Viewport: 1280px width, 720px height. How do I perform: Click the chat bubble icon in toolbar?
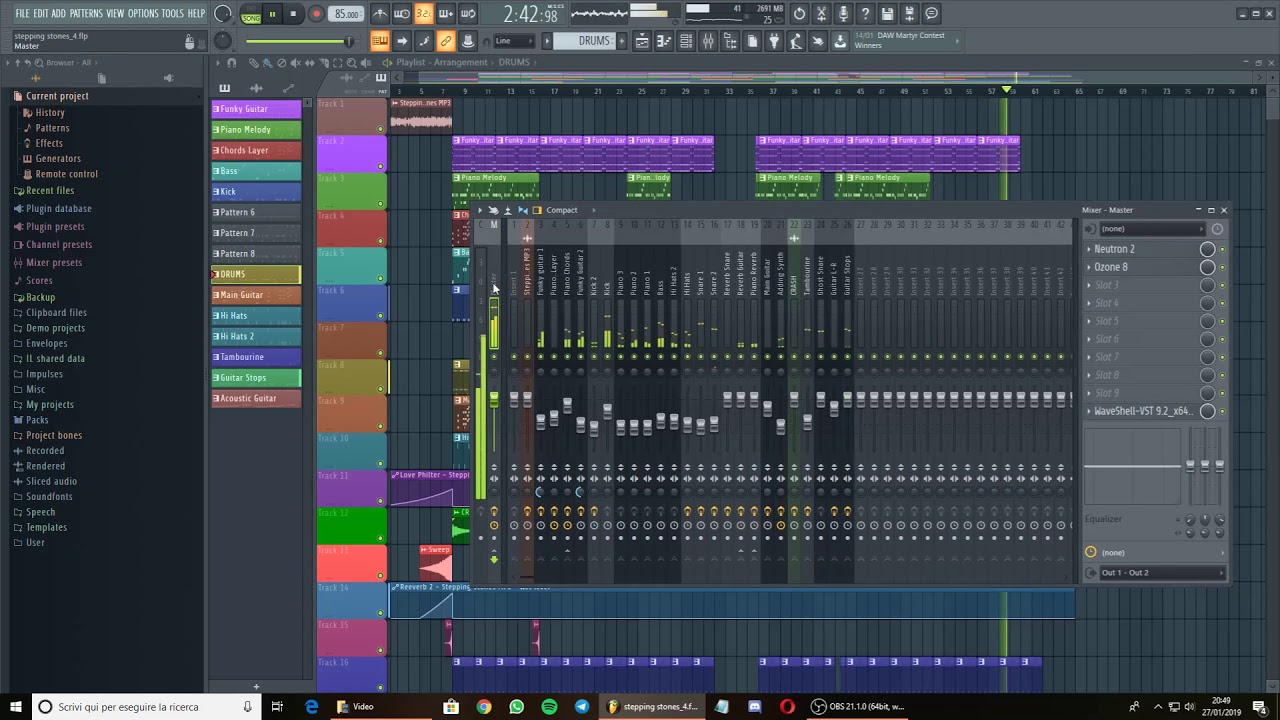[931, 14]
